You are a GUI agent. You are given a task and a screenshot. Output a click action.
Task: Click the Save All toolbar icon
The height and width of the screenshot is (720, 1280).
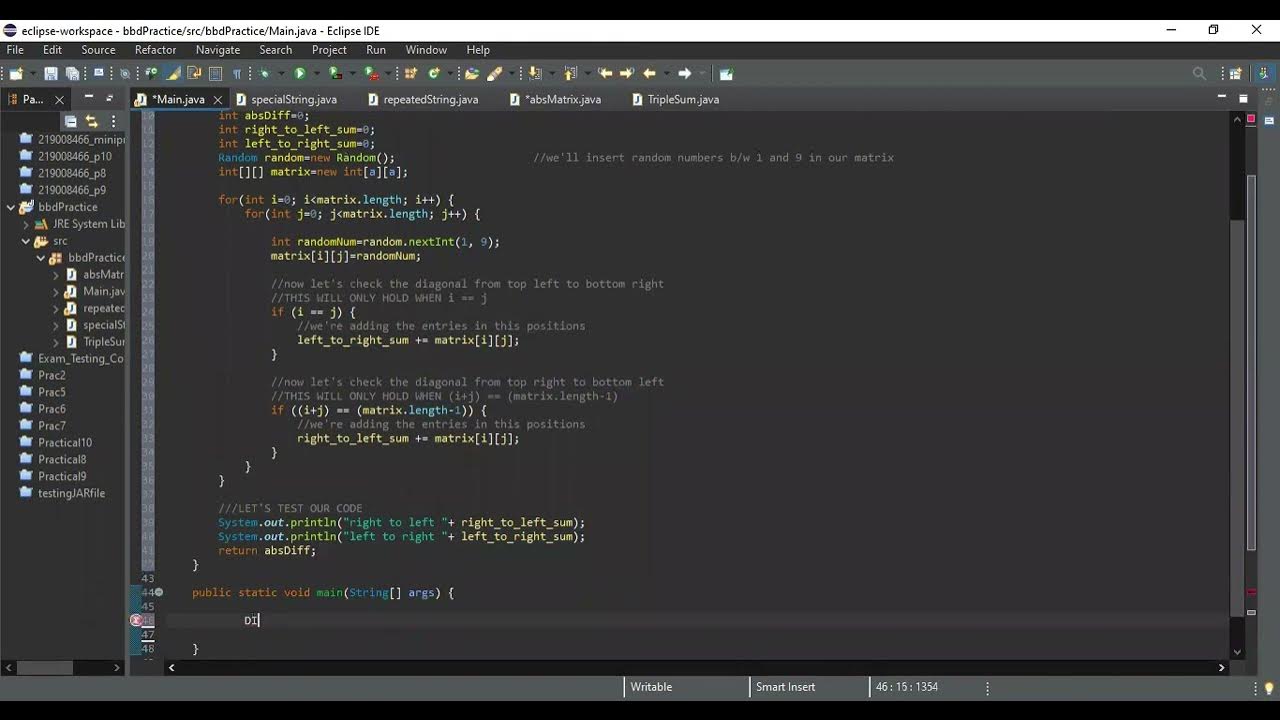pos(72,73)
